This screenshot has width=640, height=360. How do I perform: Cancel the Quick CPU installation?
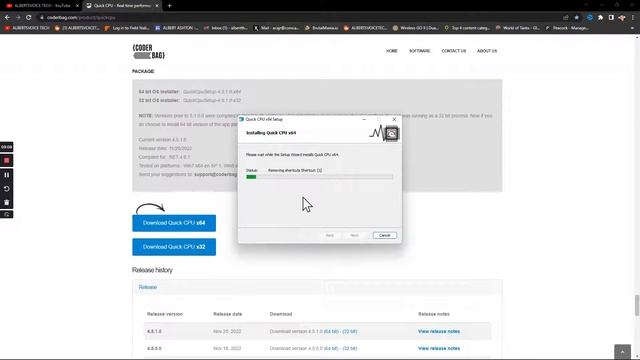(x=384, y=236)
